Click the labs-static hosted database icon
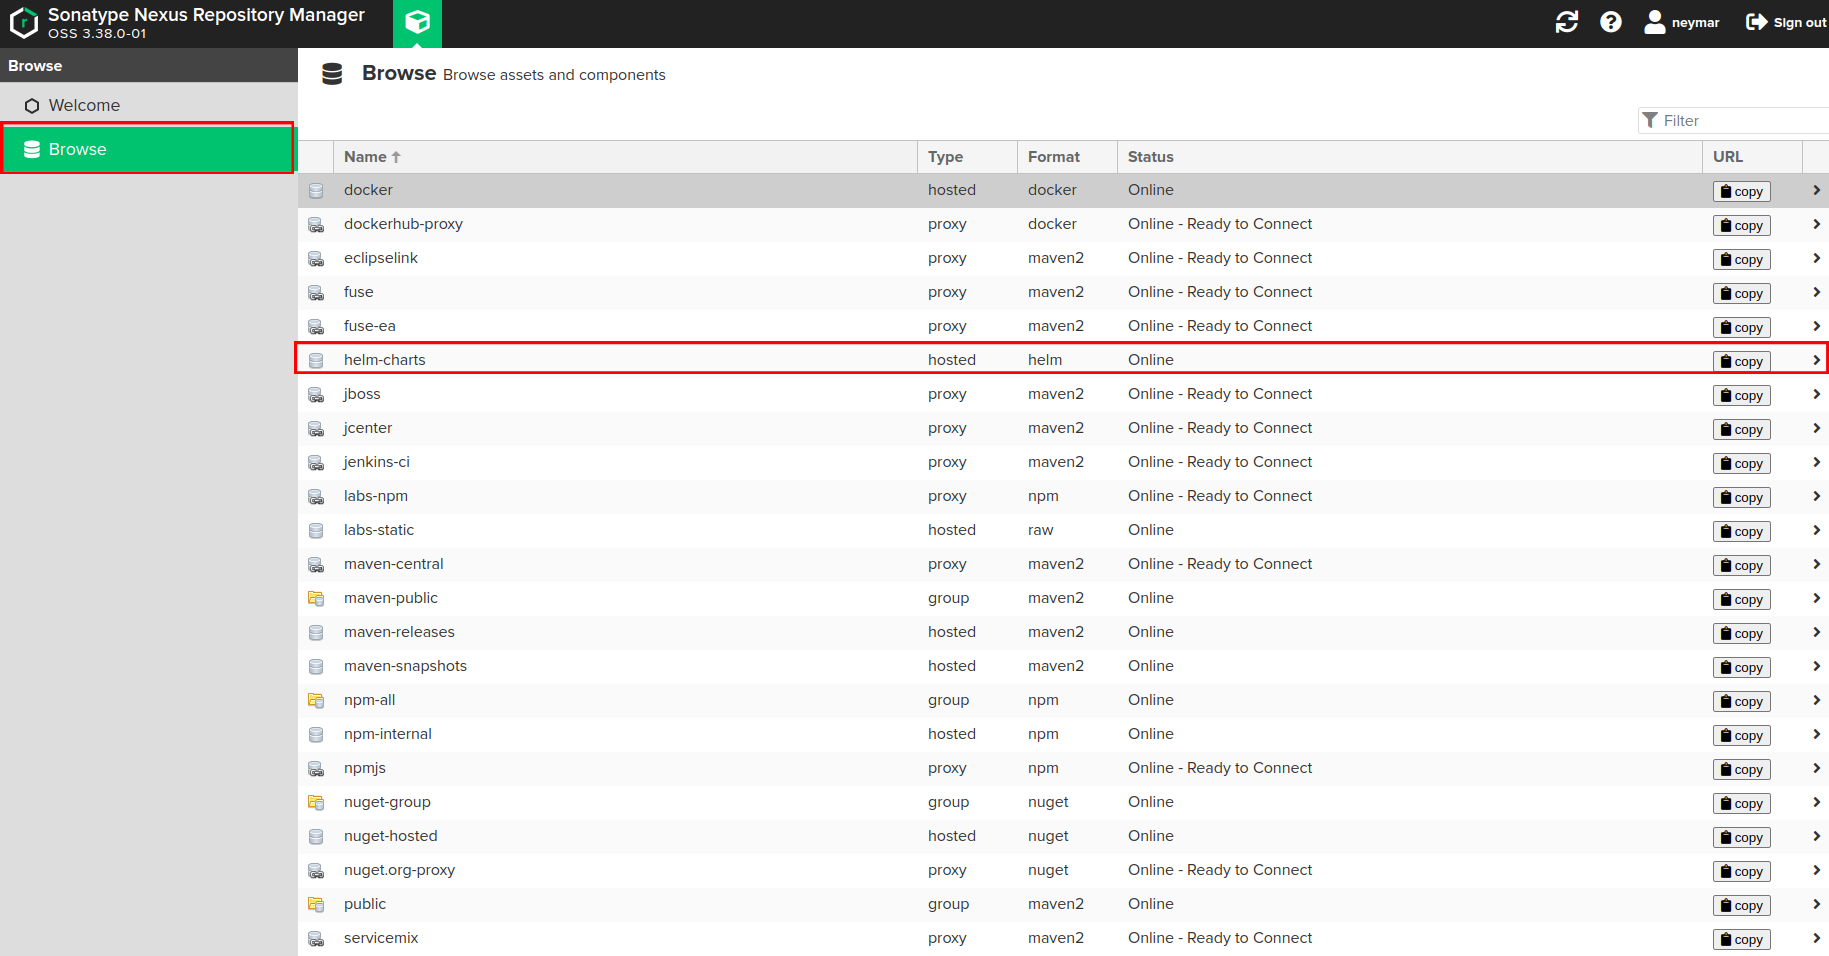 (x=316, y=531)
